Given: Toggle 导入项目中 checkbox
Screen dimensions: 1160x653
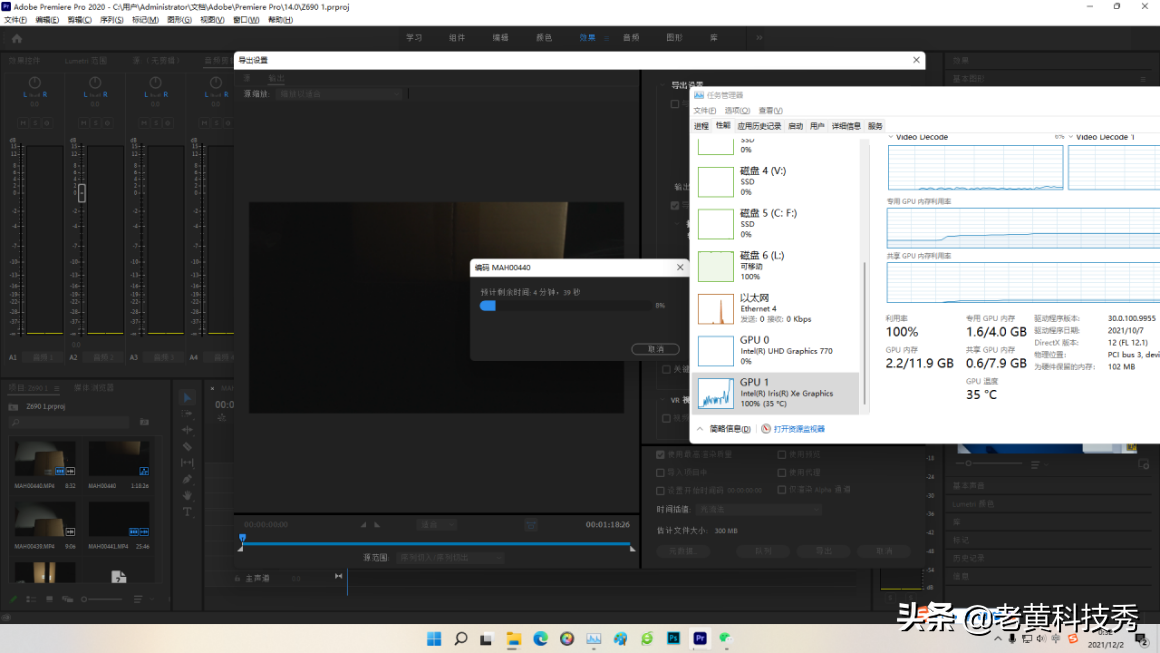Looking at the screenshot, I should (661, 473).
